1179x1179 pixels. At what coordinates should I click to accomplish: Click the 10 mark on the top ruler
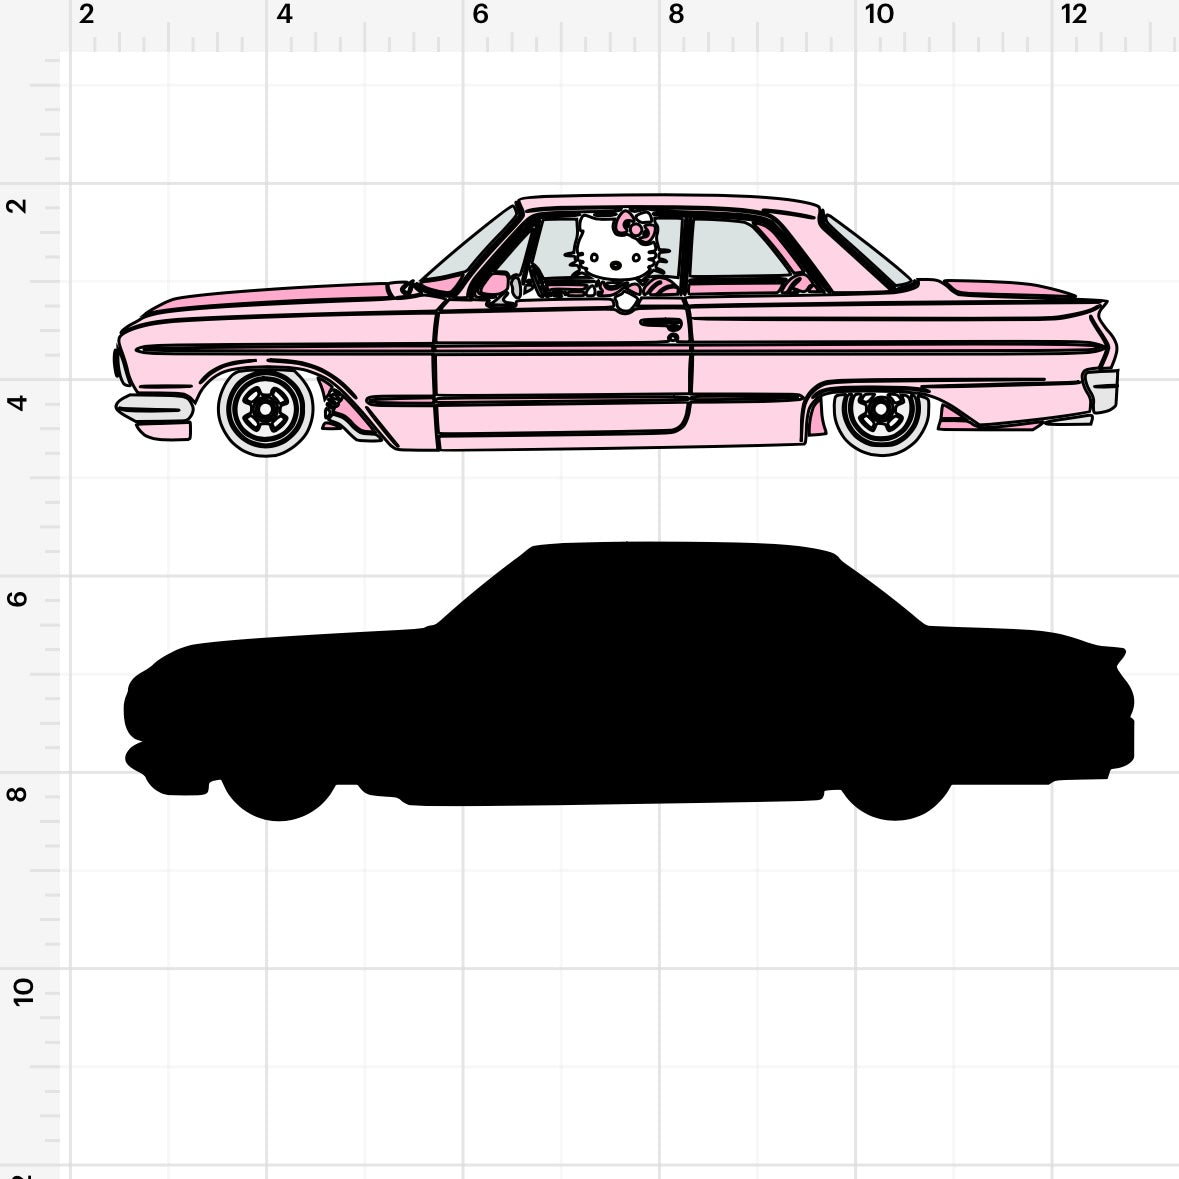point(879,15)
